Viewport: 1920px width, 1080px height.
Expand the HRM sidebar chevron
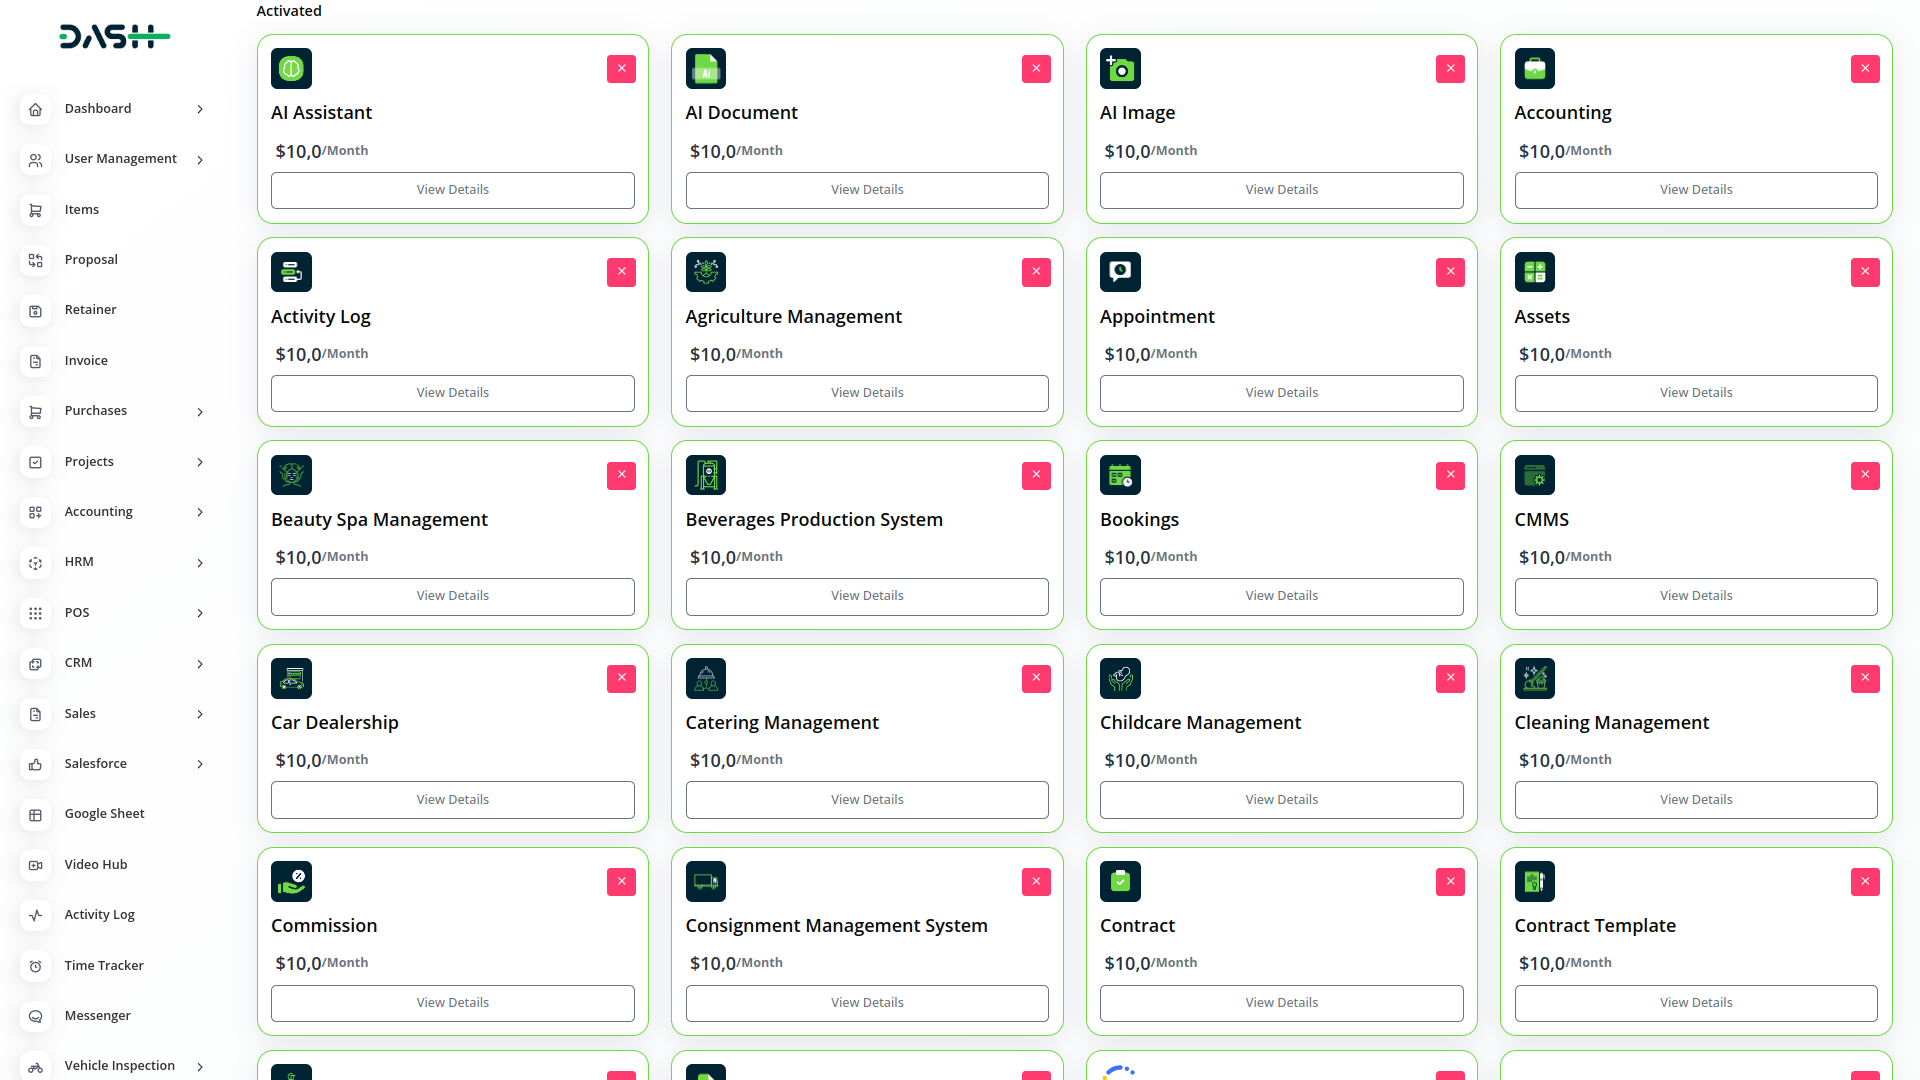coord(200,563)
